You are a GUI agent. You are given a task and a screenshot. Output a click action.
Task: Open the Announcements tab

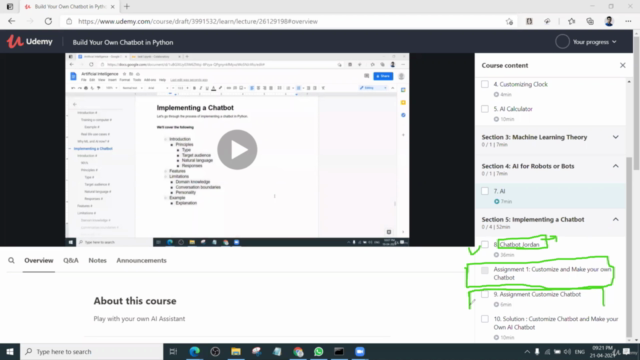click(x=141, y=260)
